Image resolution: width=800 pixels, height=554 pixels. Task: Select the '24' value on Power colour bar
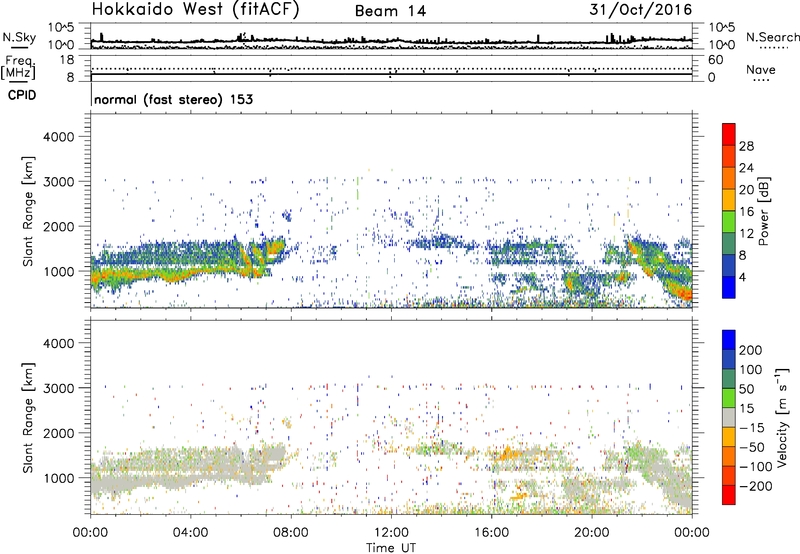[x=746, y=168]
